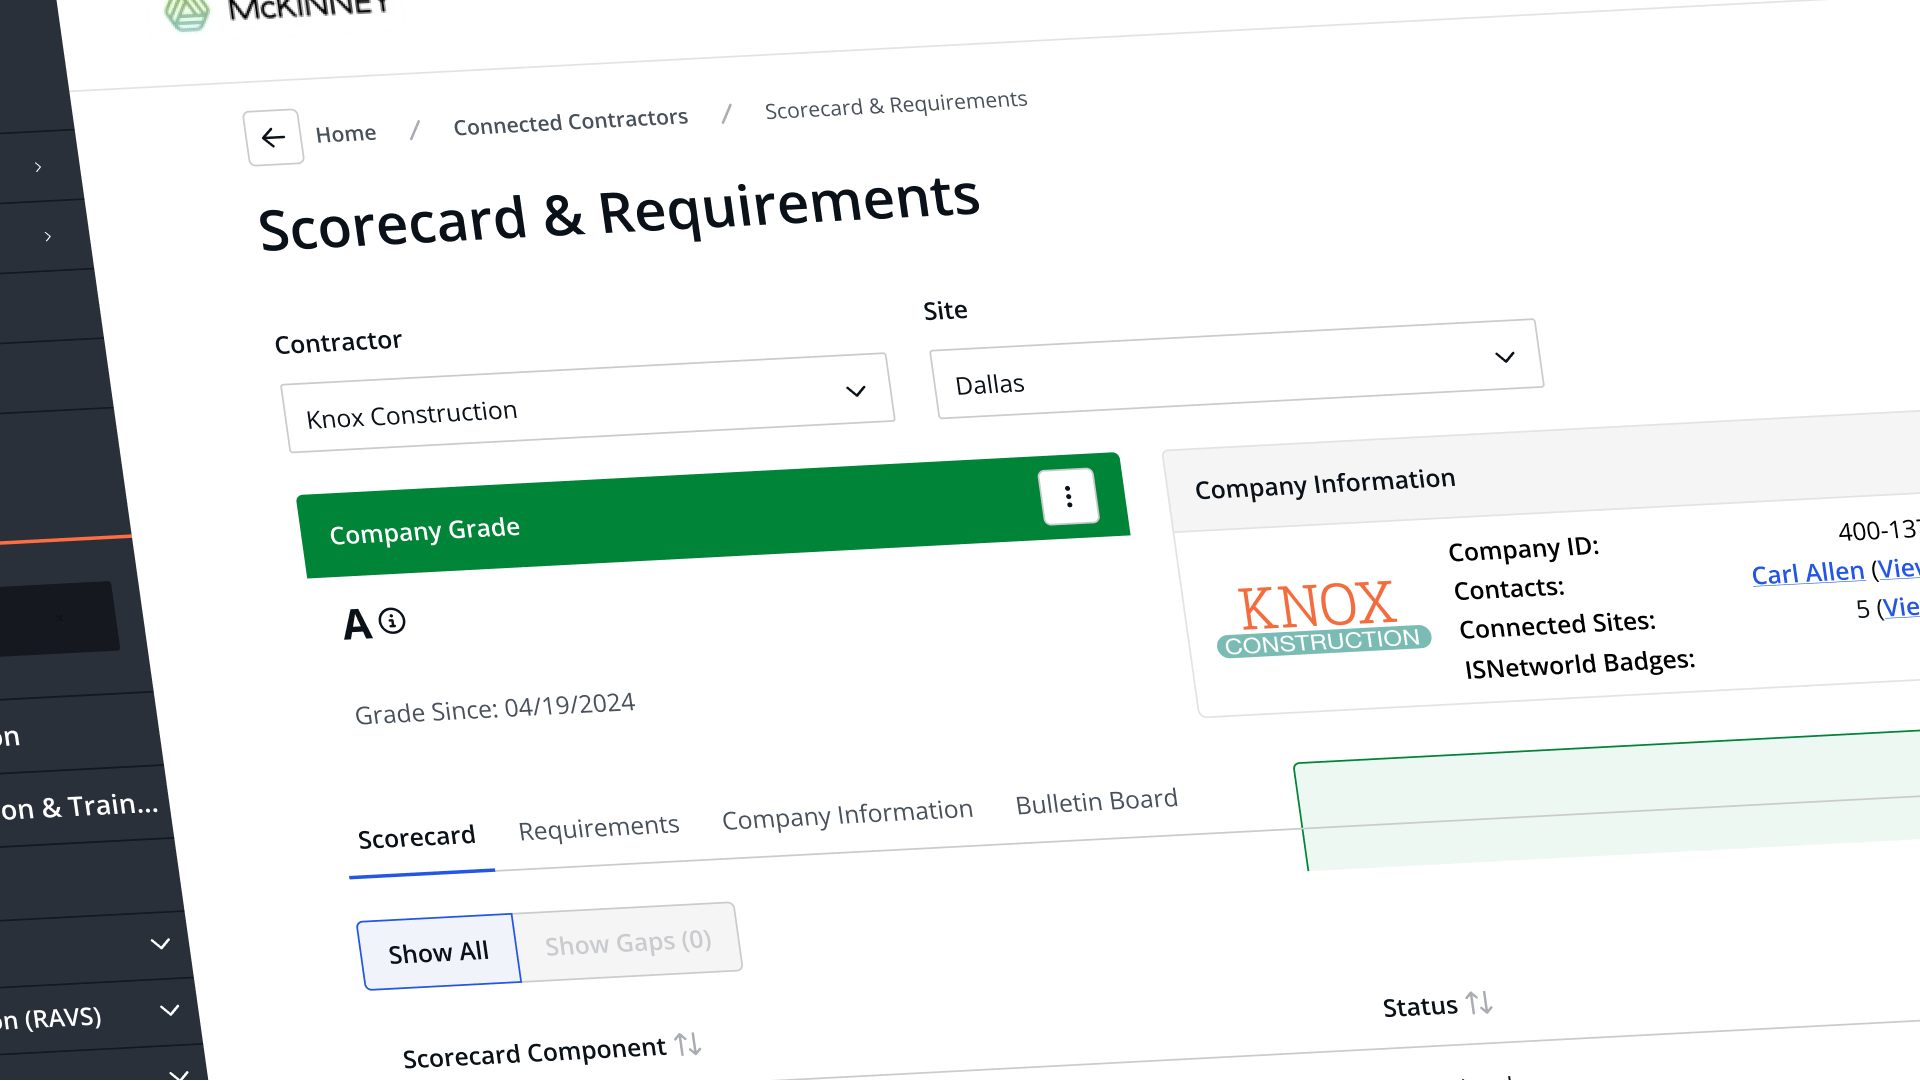The height and width of the screenshot is (1081, 1920).
Task: View contacts link next to Carl Allen
Action: (x=1898, y=568)
